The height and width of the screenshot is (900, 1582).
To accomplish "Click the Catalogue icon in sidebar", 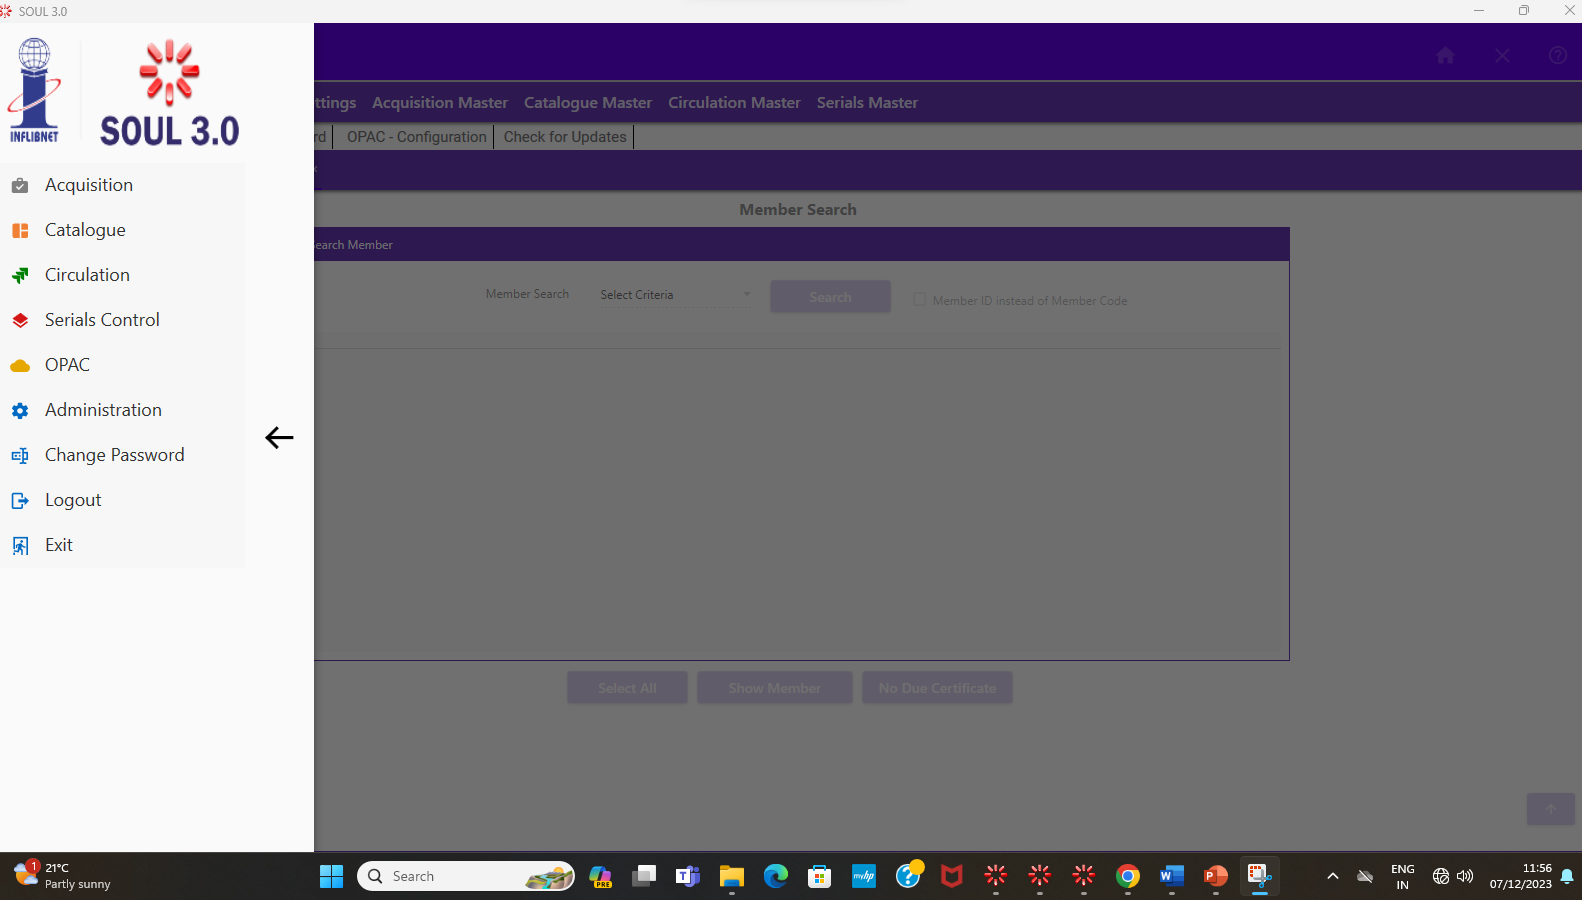I will point(20,231).
